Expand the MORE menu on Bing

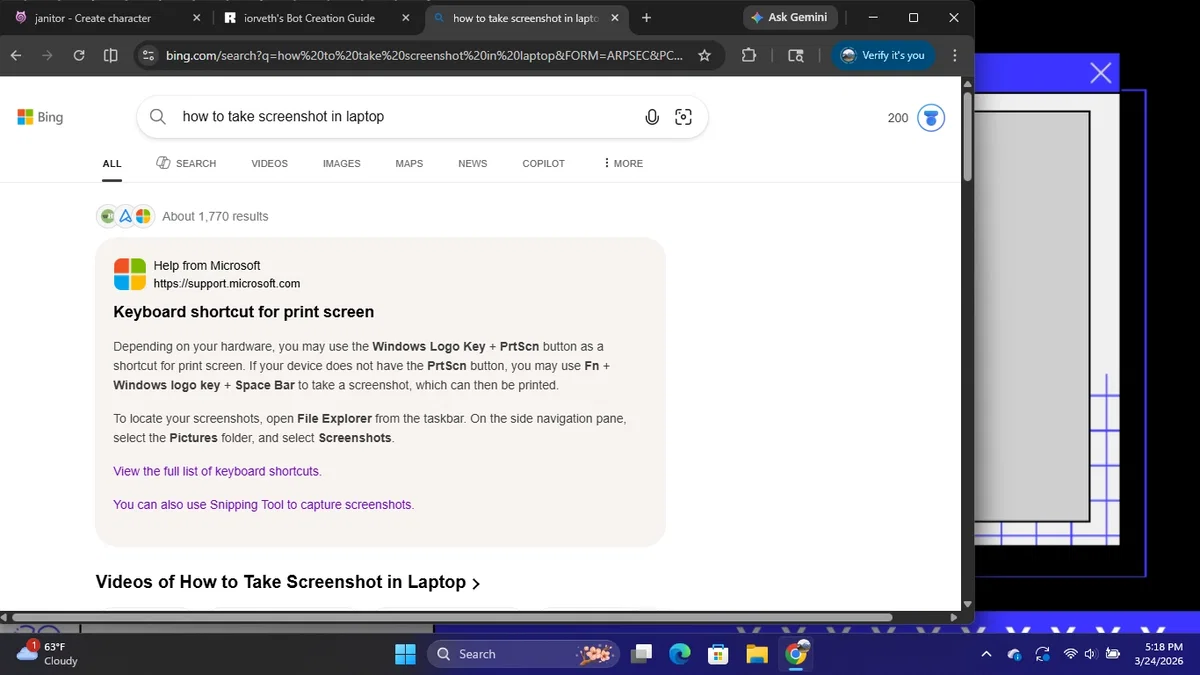tap(623, 164)
